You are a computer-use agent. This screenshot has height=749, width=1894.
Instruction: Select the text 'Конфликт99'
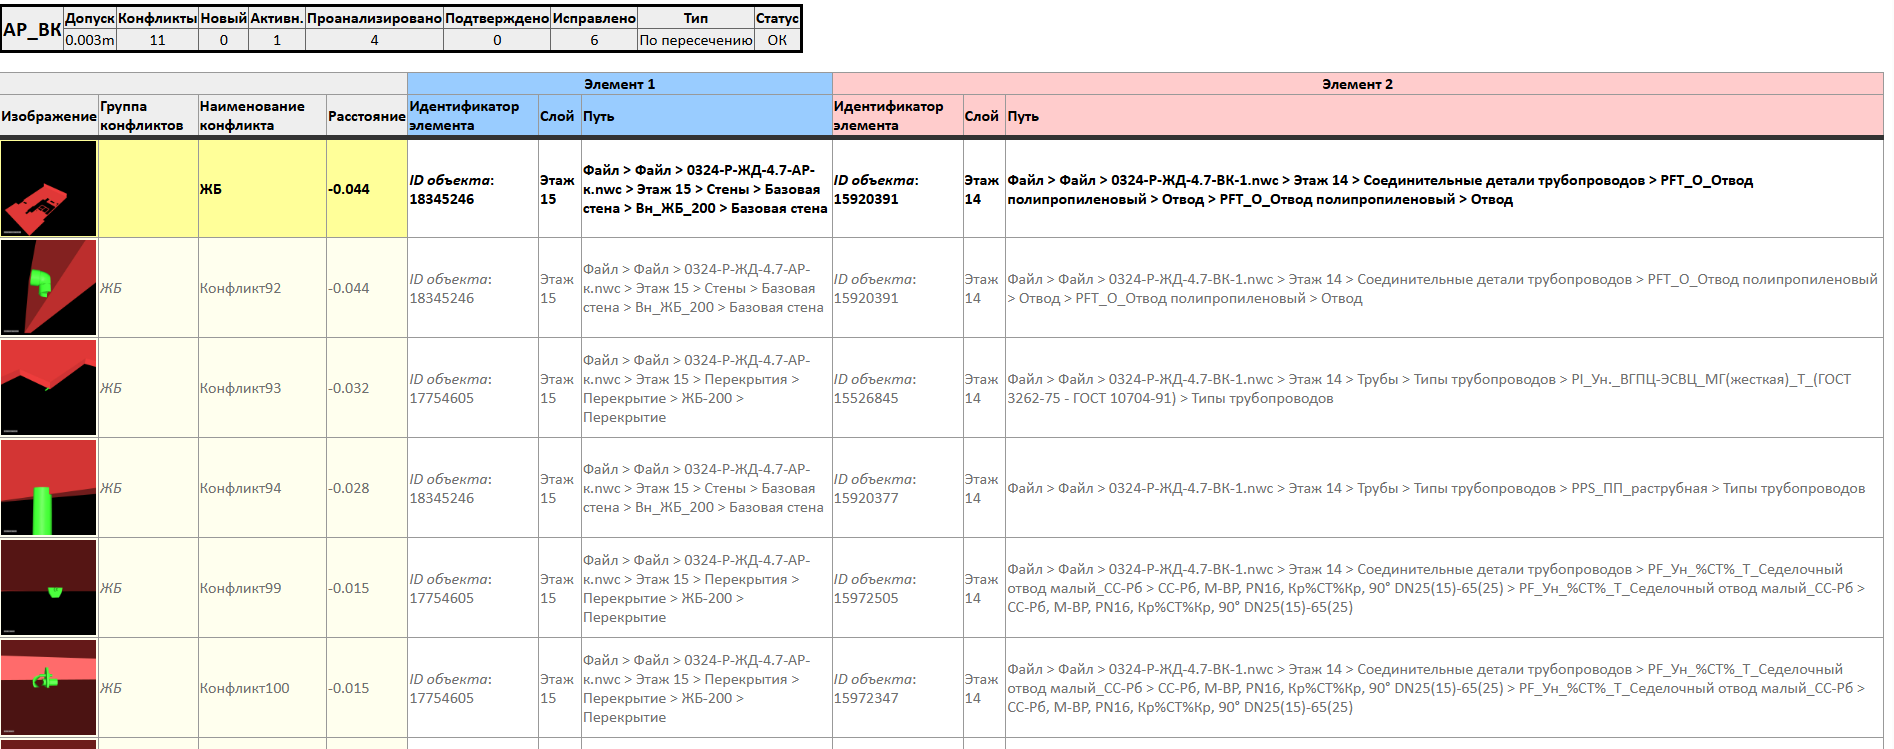pyautogui.click(x=240, y=588)
